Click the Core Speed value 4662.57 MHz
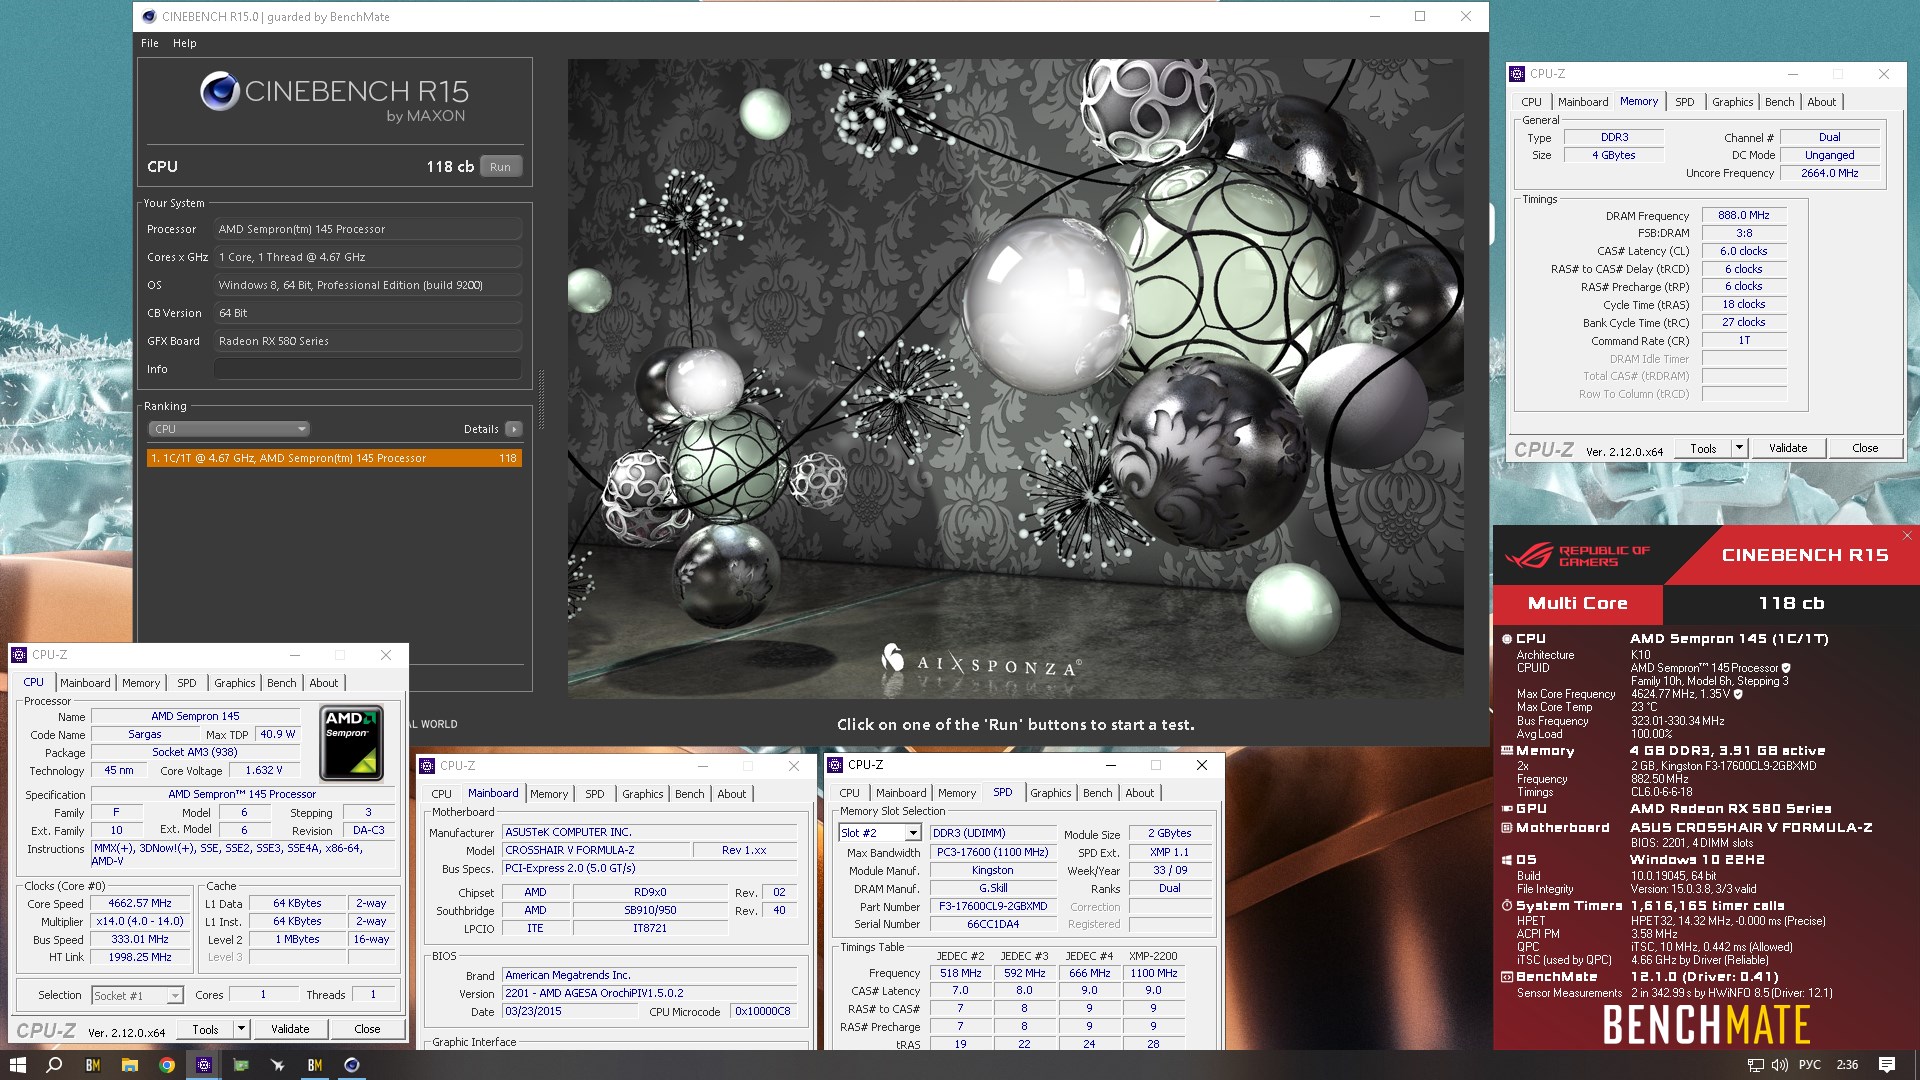The width and height of the screenshot is (1920, 1080). (x=140, y=903)
